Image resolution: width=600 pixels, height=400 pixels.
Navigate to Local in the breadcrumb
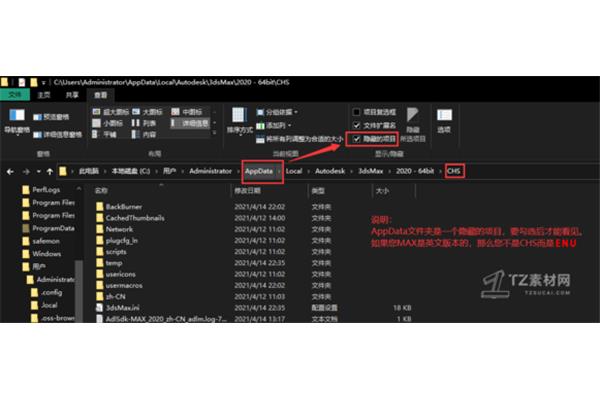point(294,171)
